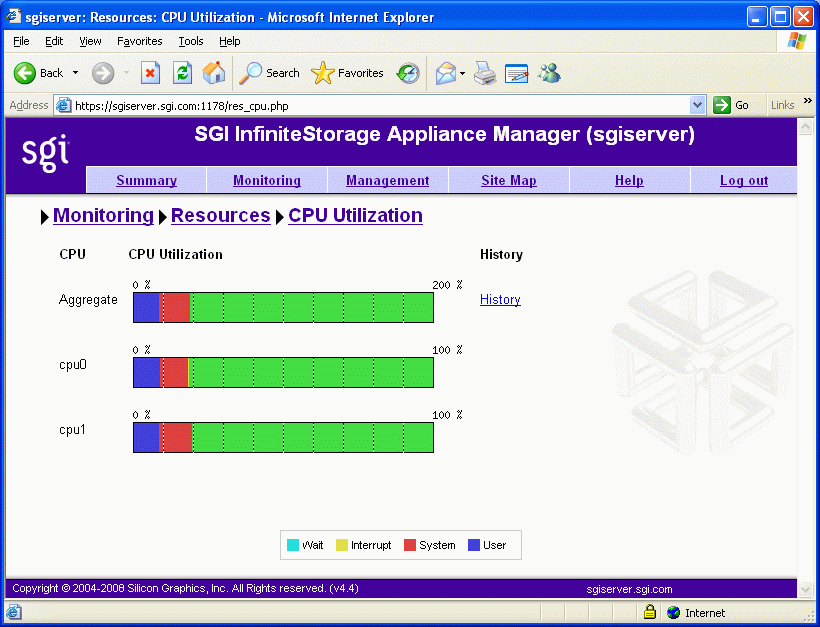This screenshot has height=627, width=820.
Task: Expand the address bar dropdown
Action: coord(698,106)
